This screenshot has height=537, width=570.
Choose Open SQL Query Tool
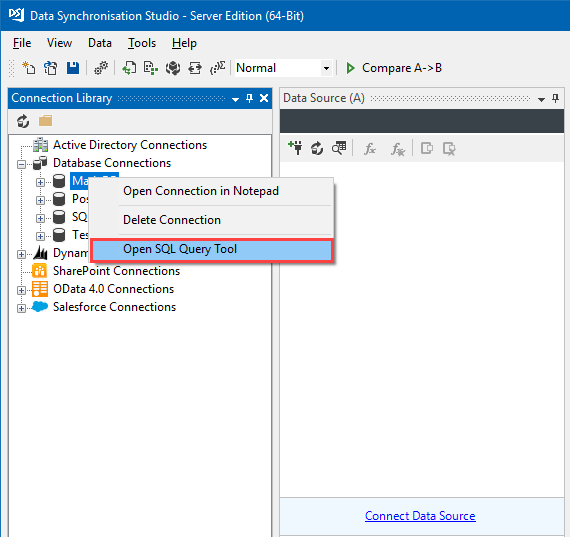212,249
